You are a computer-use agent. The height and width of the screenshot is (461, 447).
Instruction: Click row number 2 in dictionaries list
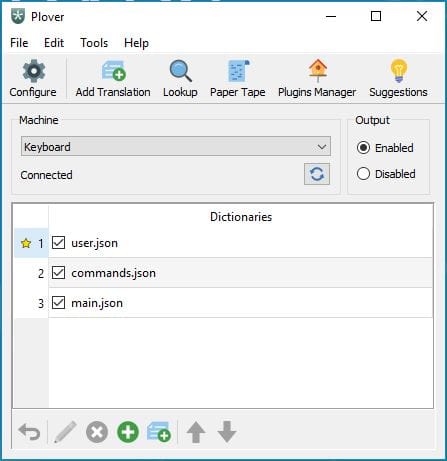[41, 274]
